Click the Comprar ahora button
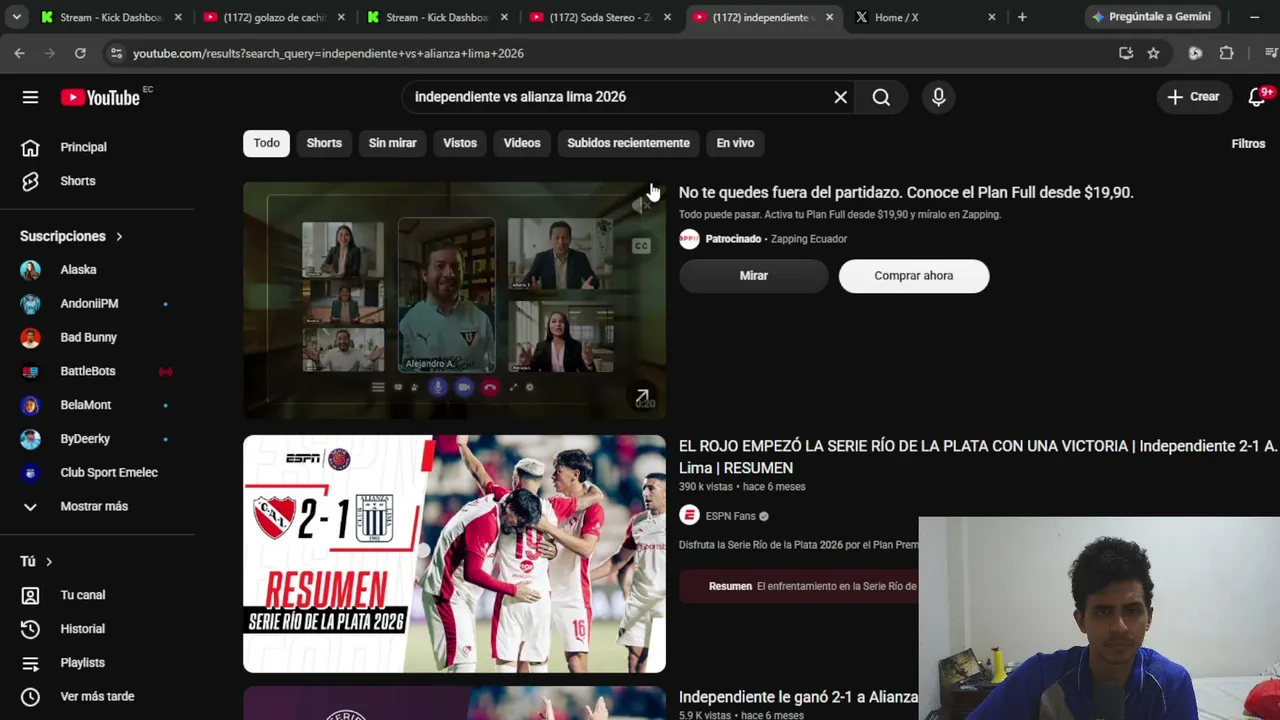The height and width of the screenshot is (720, 1280). coord(914,276)
